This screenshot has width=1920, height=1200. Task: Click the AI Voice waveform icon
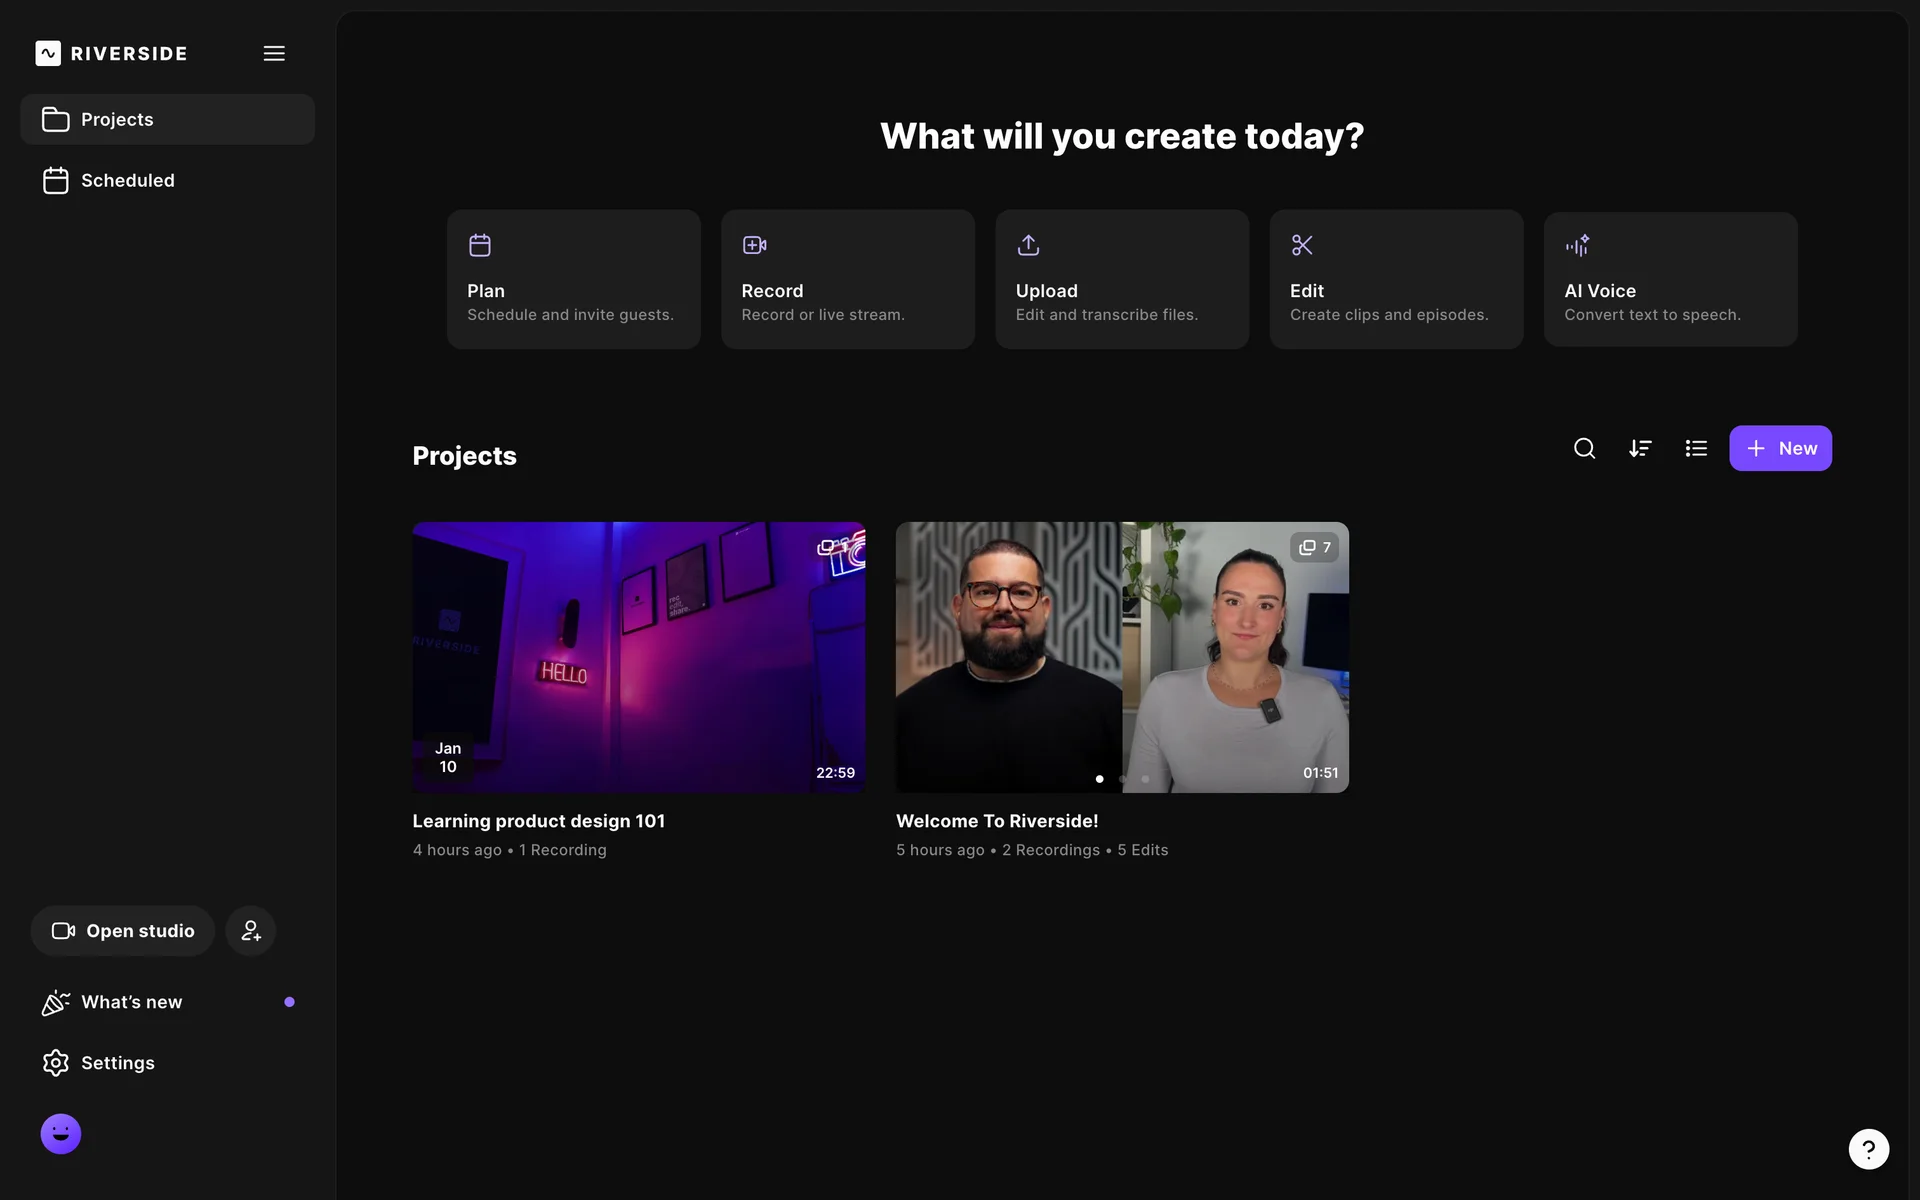click(x=1577, y=245)
